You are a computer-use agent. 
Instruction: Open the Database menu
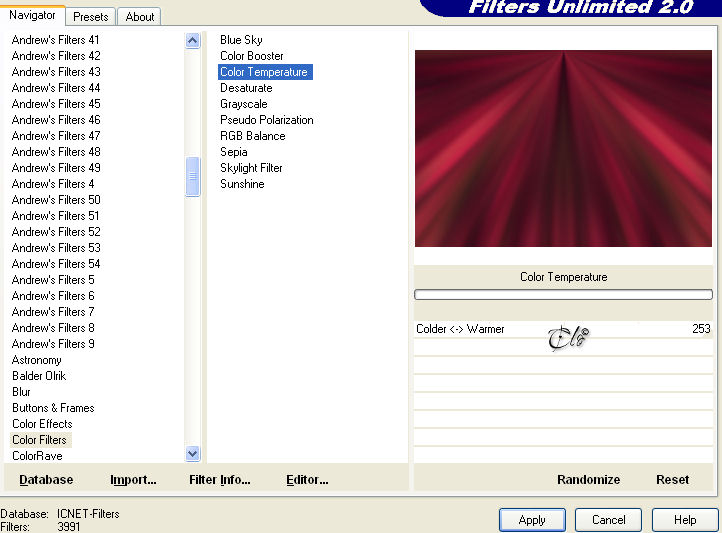click(46, 480)
